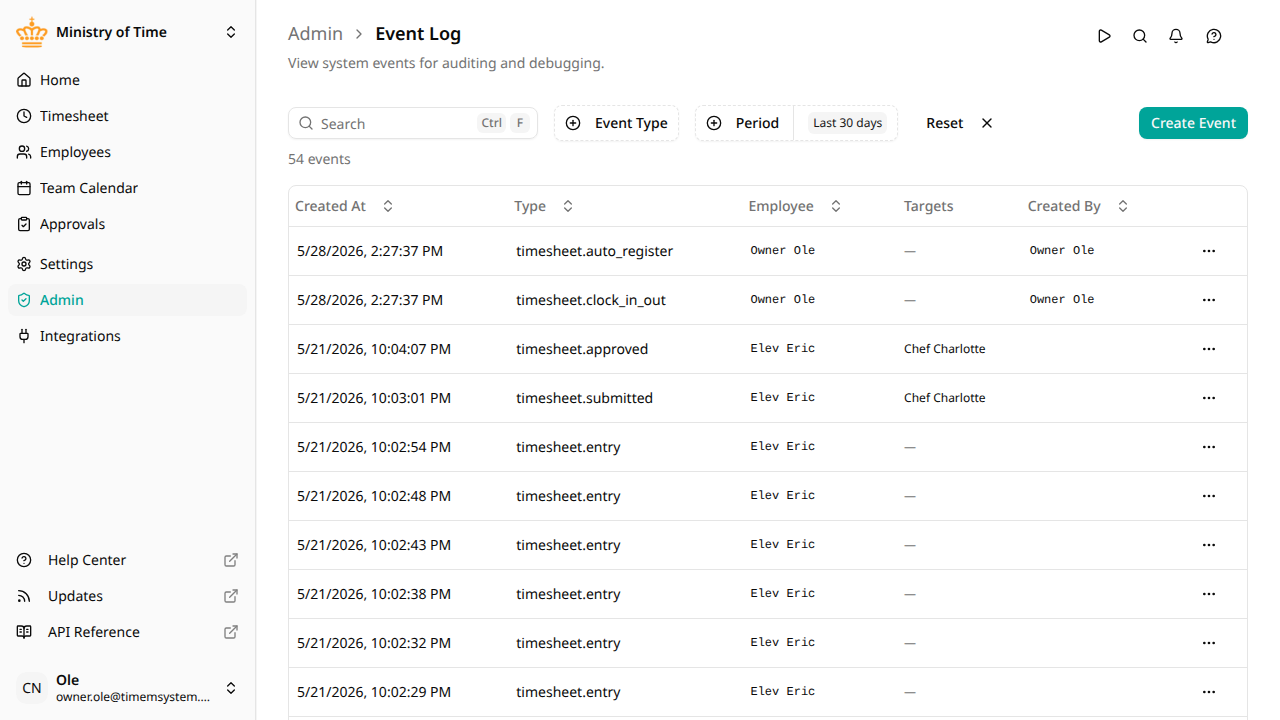This screenshot has width=1280, height=720.
Task: Click the timesheet.submitted type cell
Action: tap(584, 398)
